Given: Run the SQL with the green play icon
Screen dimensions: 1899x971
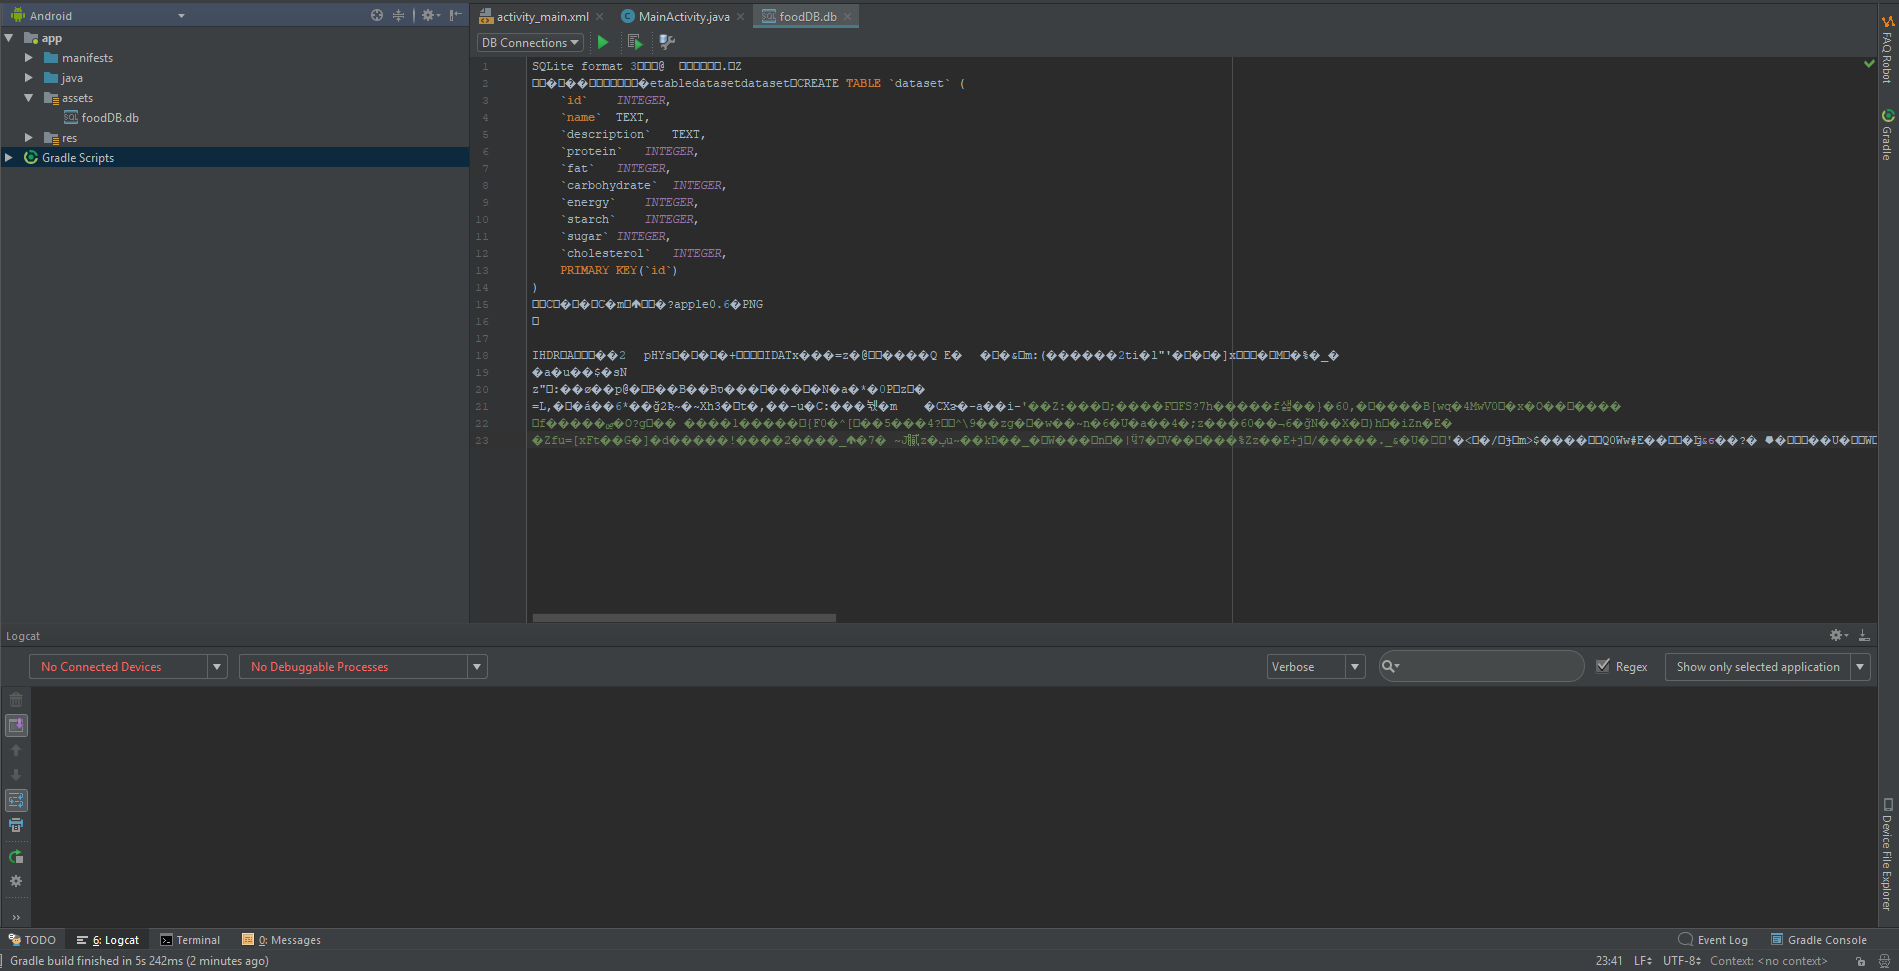Looking at the screenshot, I should (603, 42).
